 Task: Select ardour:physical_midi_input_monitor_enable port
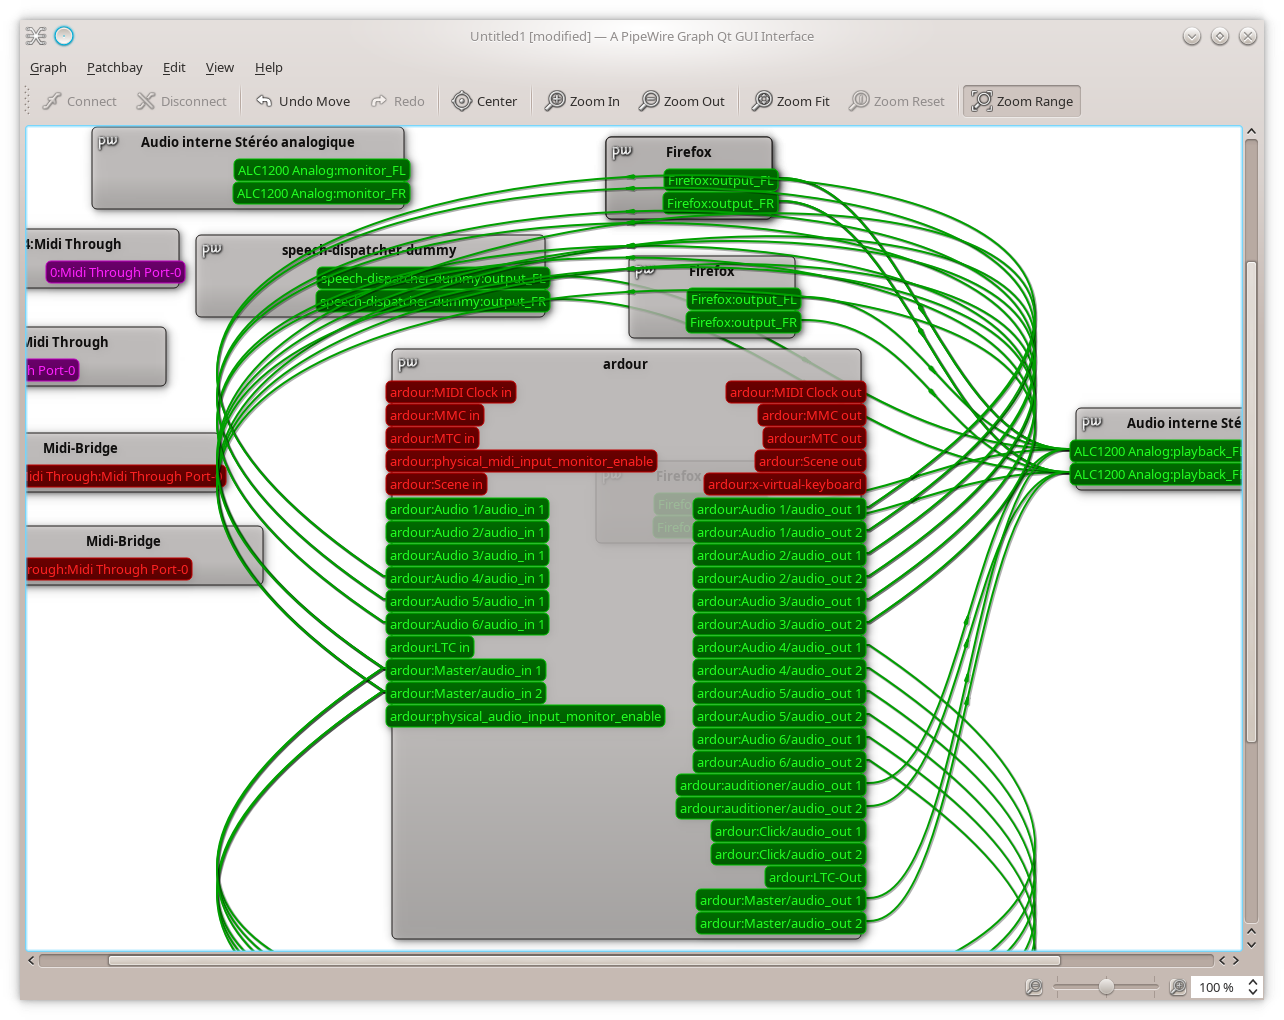click(x=522, y=462)
